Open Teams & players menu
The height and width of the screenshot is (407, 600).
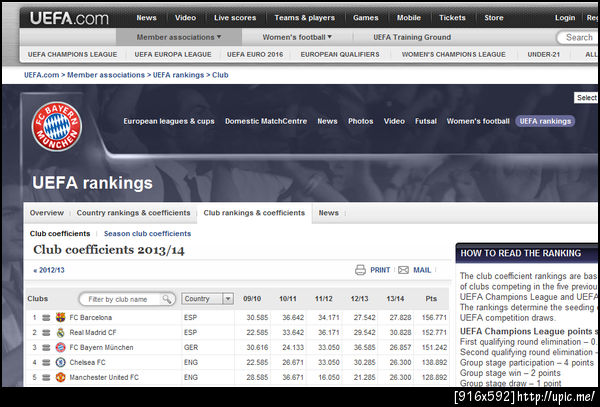click(305, 18)
